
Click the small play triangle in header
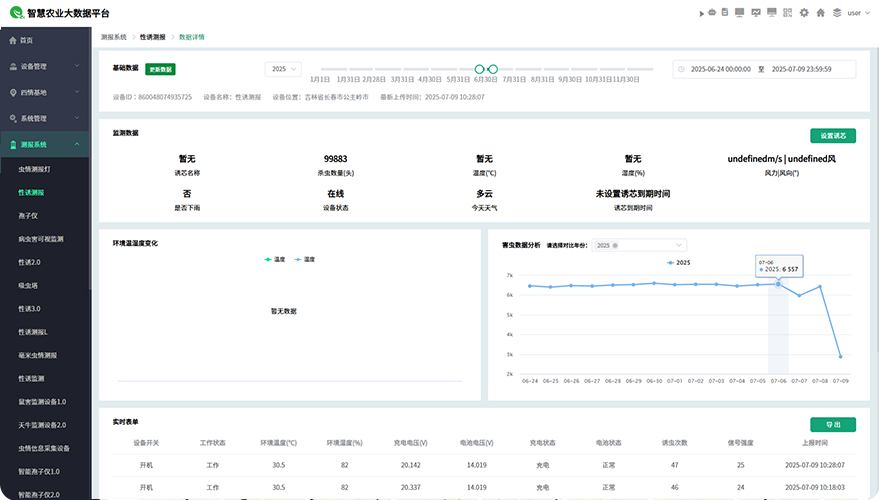click(x=700, y=13)
